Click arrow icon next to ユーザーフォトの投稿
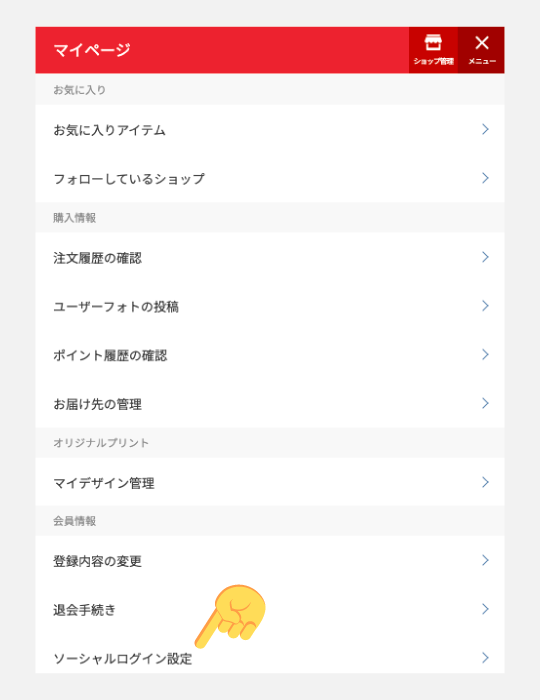This screenshot has height=700, width=540. coord(486,306)
